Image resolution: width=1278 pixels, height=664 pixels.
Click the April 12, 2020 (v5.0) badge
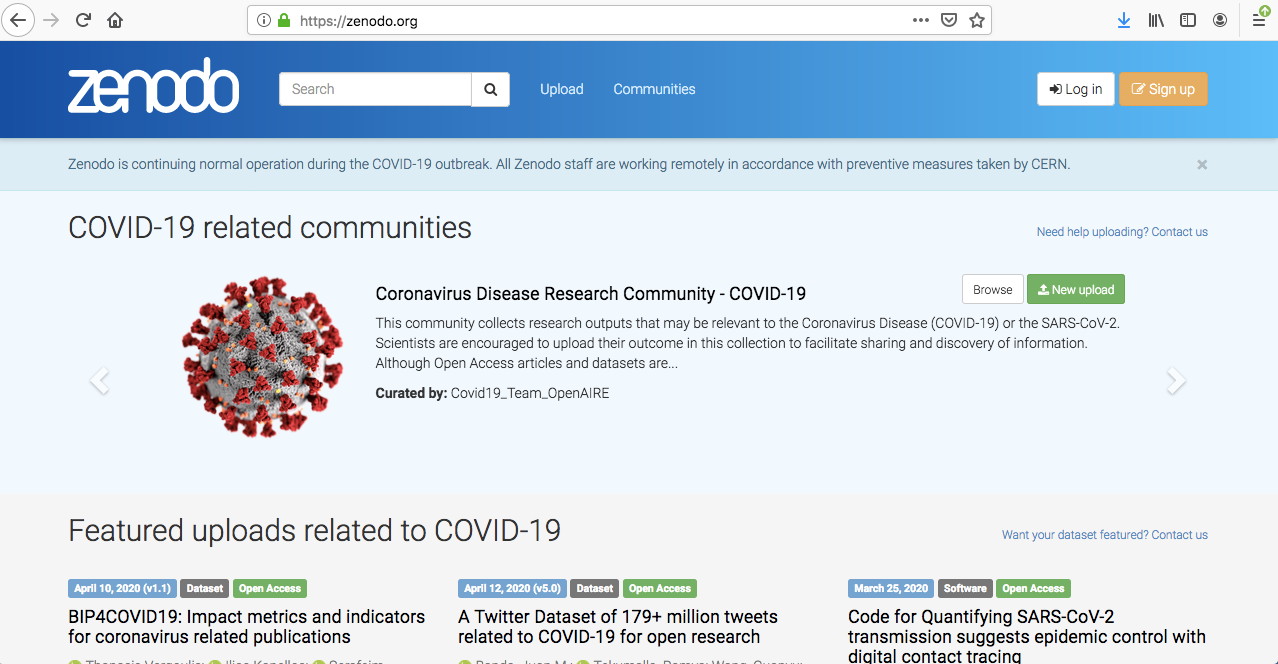[513, 589]
